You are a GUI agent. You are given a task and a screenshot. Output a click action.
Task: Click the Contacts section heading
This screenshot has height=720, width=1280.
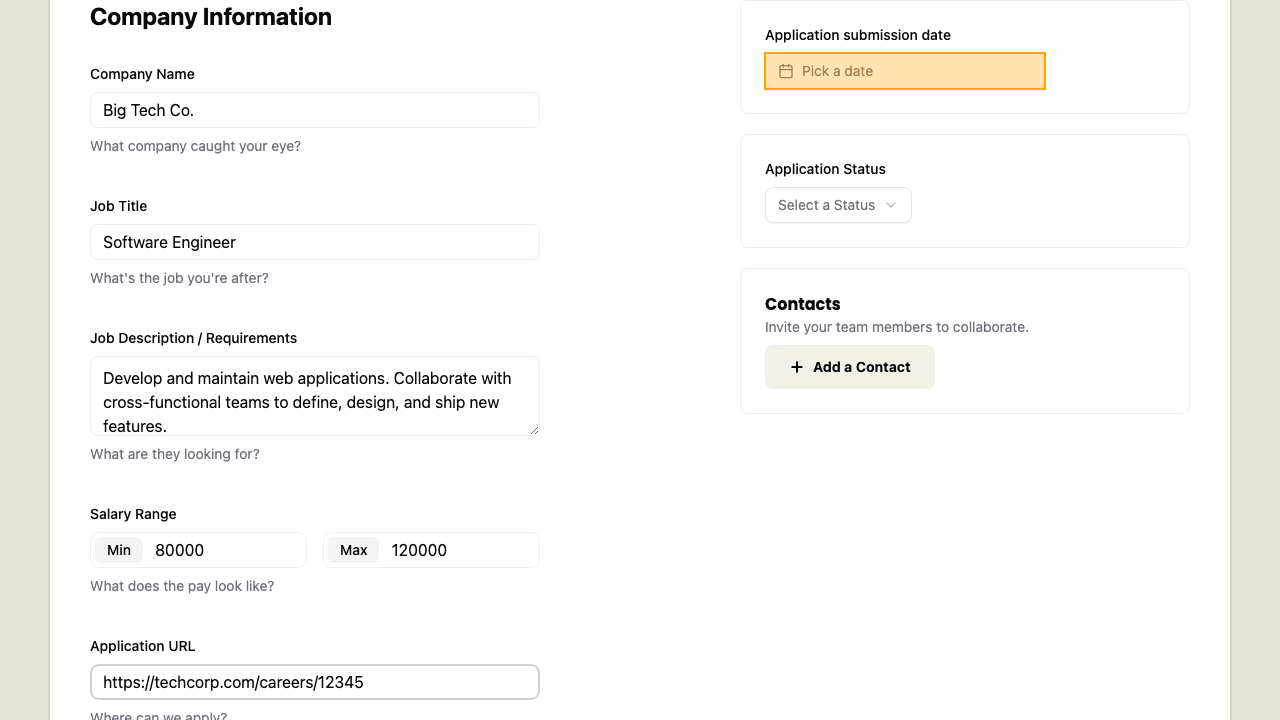pos(803,304)
